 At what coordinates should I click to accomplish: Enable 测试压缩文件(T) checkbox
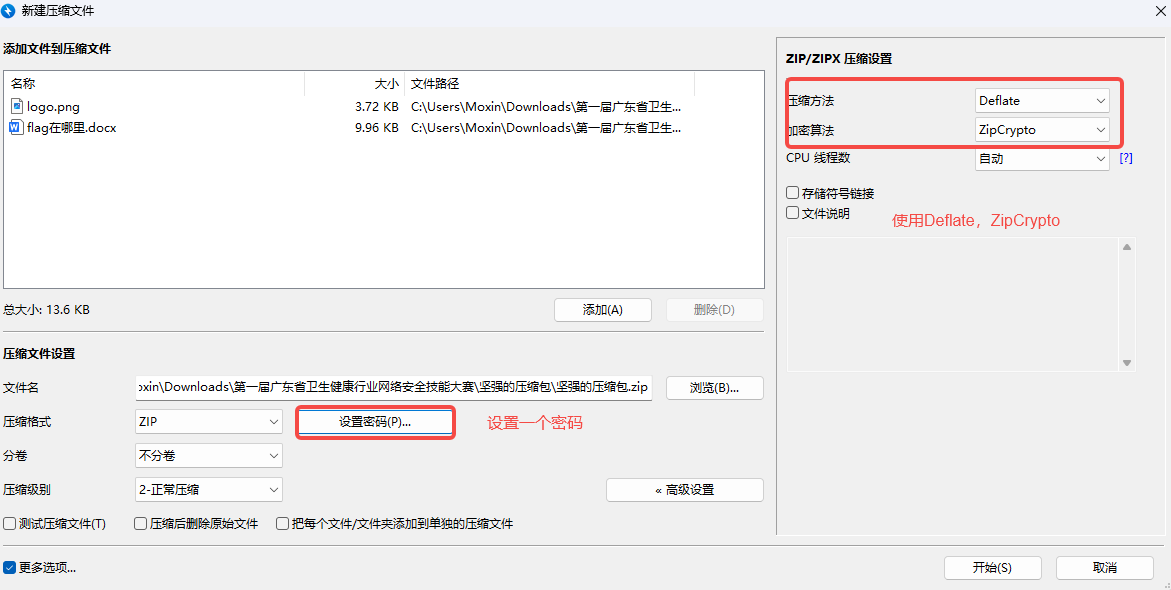pyautogui.click(x=10, y=524)
